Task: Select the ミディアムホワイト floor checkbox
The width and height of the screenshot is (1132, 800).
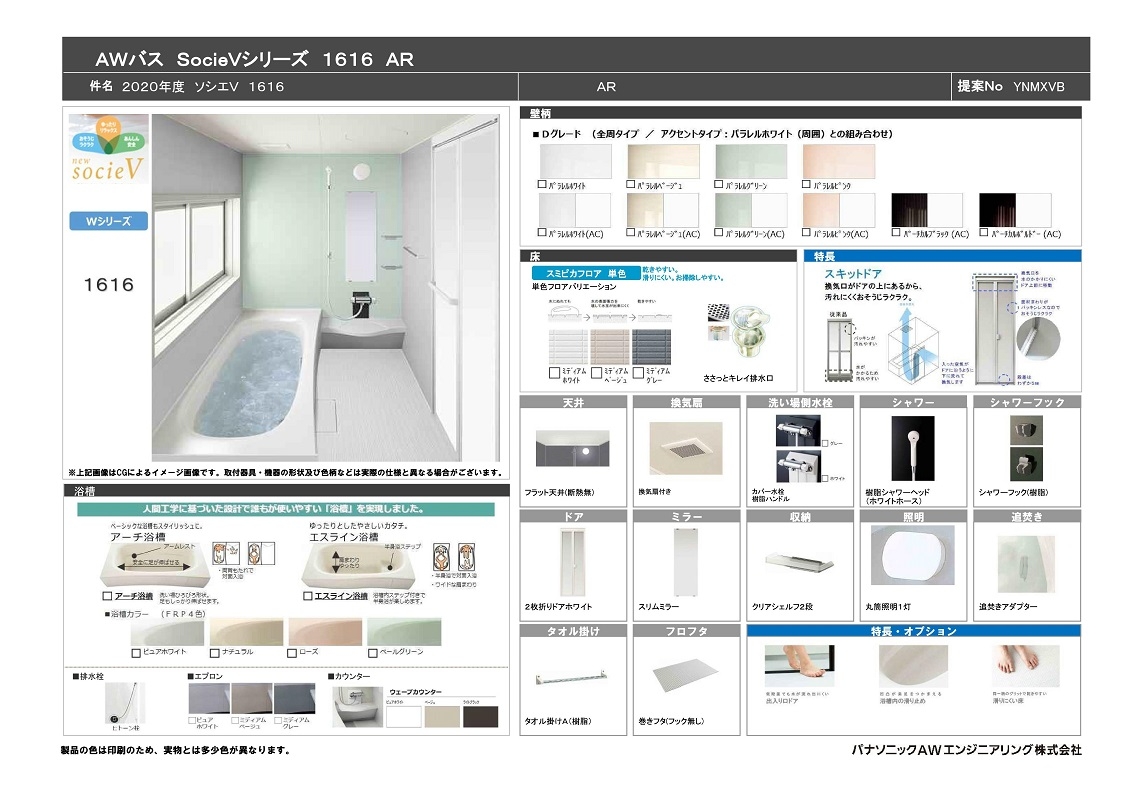Action: pyautogui.click(x=554, y=373)
